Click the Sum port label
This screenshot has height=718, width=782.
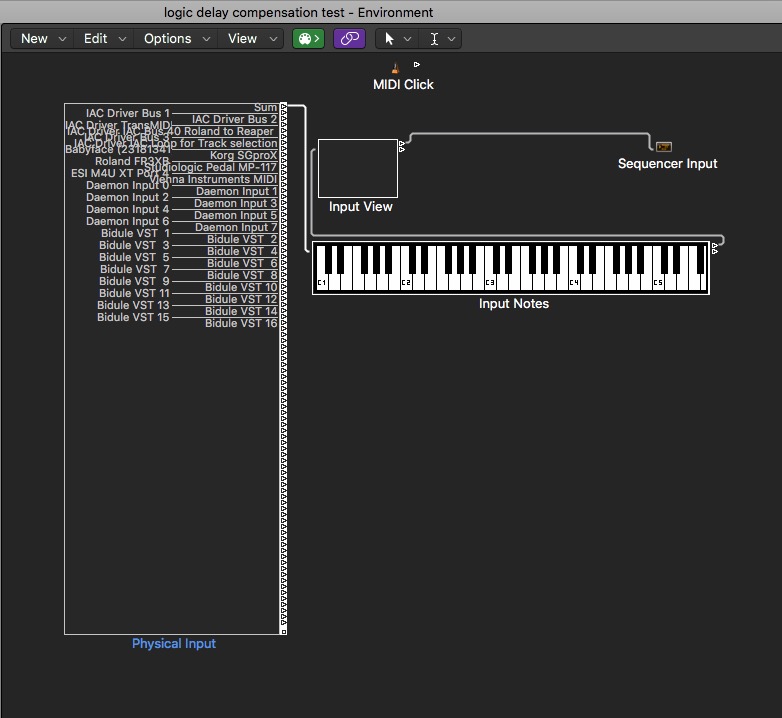click(265, 107)
